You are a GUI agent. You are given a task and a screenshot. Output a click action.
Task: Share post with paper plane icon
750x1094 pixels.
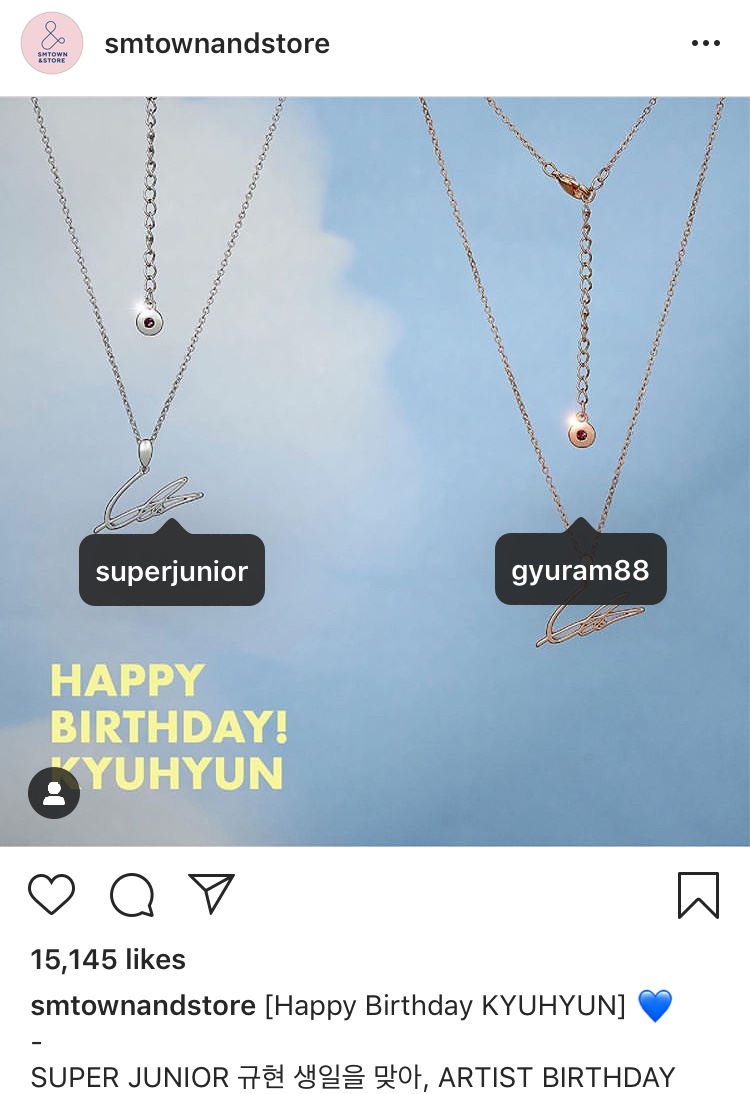[211, 893]
